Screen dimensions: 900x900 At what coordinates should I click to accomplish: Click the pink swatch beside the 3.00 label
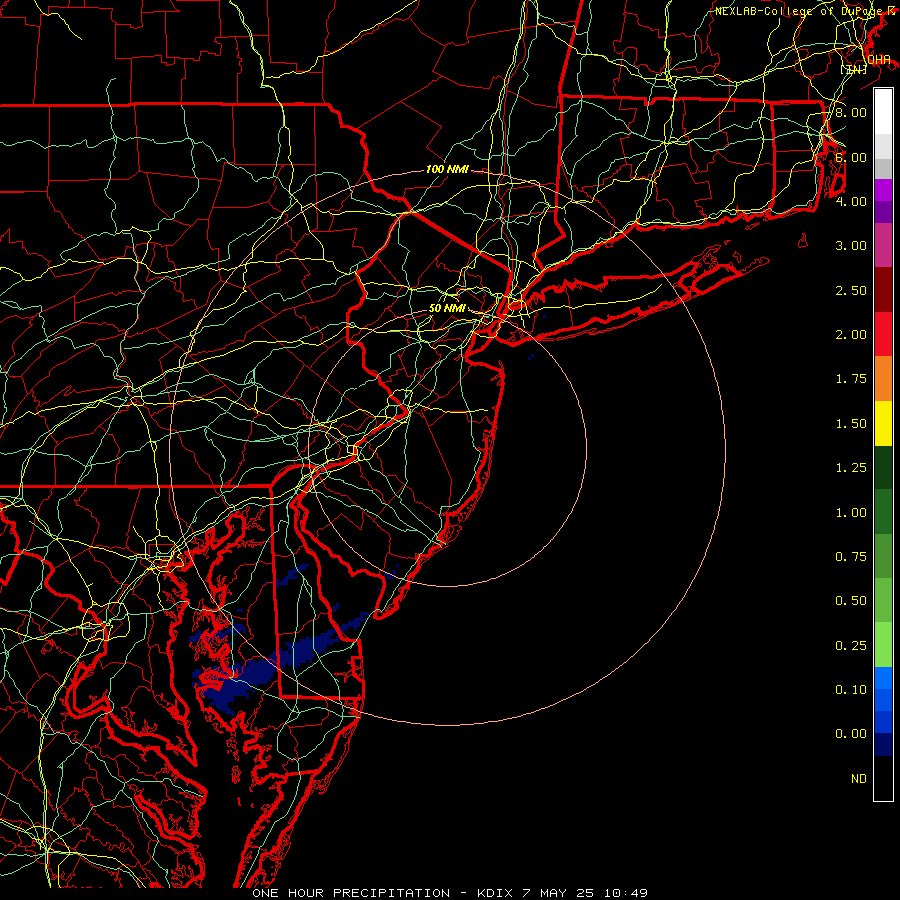pyautogui.click(x=883, y=245)
